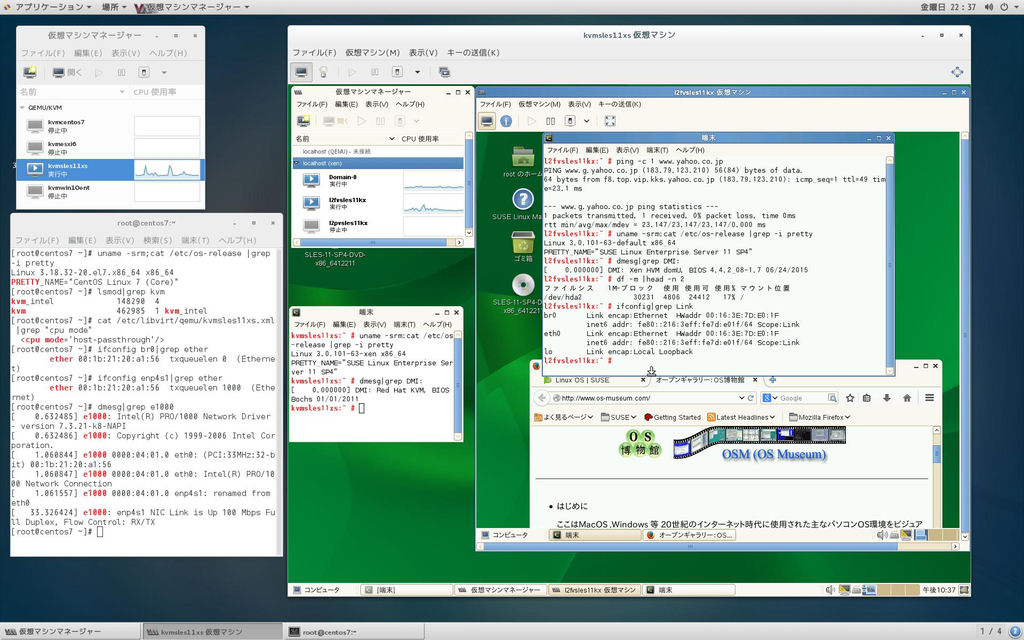Click new VM icon in nested 仮想マシンマネージャー
This screenshot has height=640, width=1024.
coord(304,121)
